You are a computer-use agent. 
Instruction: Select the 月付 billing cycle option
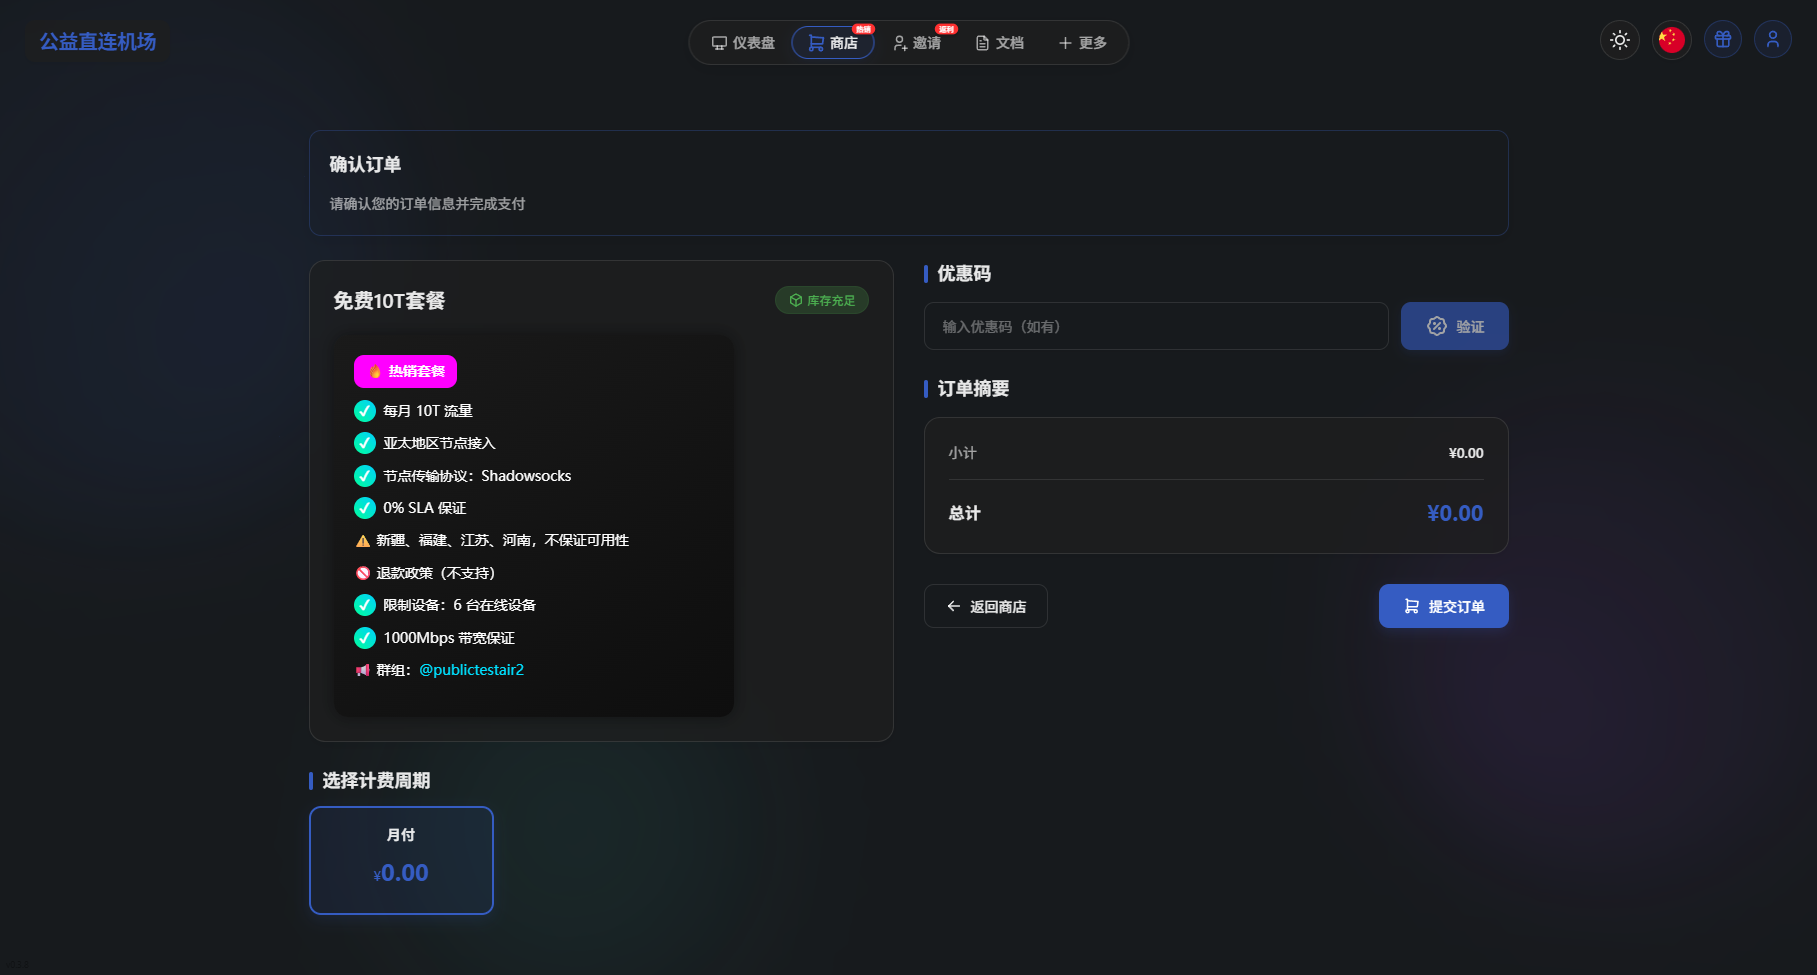pyautogui.click(x=401, y=860)
